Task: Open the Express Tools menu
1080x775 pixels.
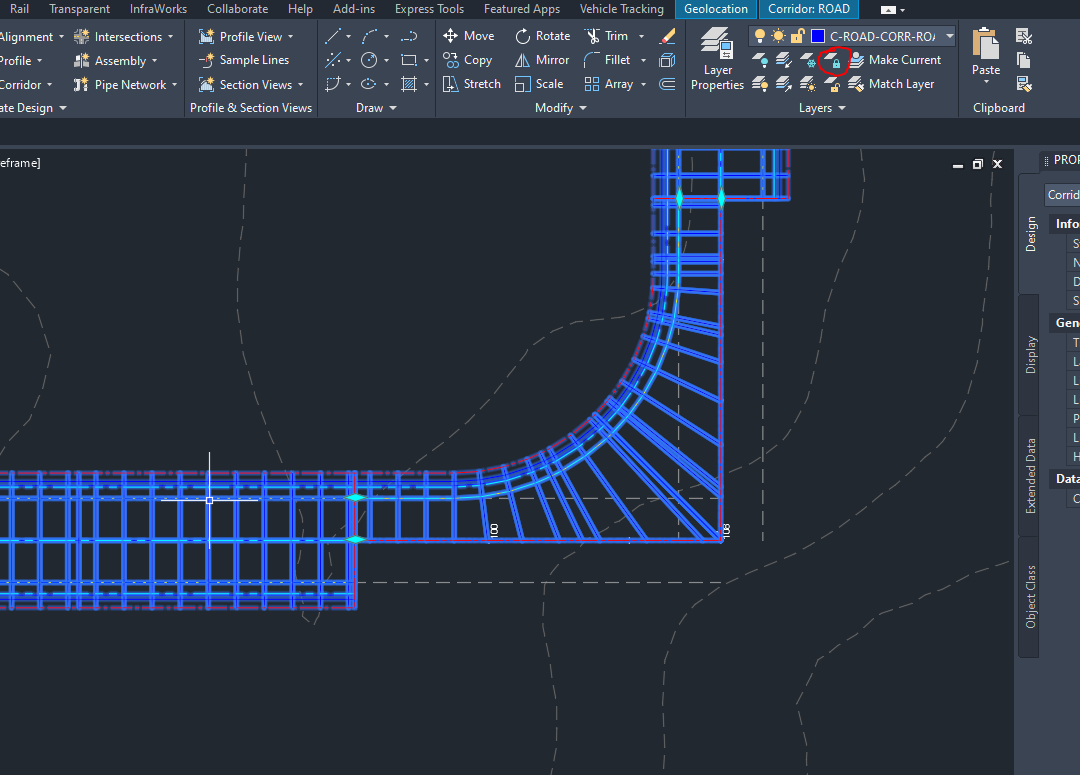Action: [x=429, y=9]
